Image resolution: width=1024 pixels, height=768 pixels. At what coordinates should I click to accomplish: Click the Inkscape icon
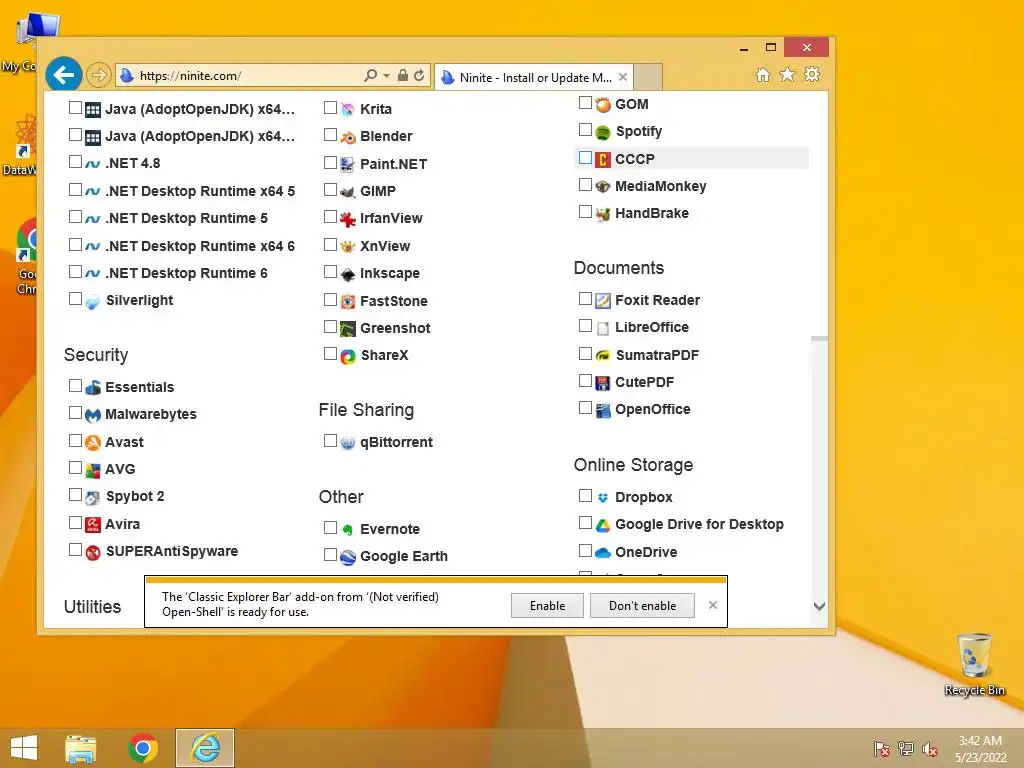348,274
